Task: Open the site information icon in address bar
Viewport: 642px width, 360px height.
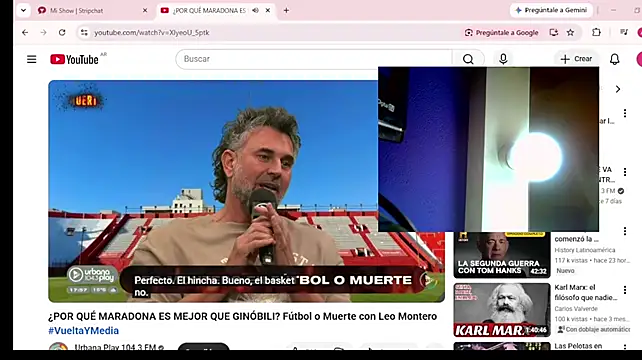Action: coord(84,32)
